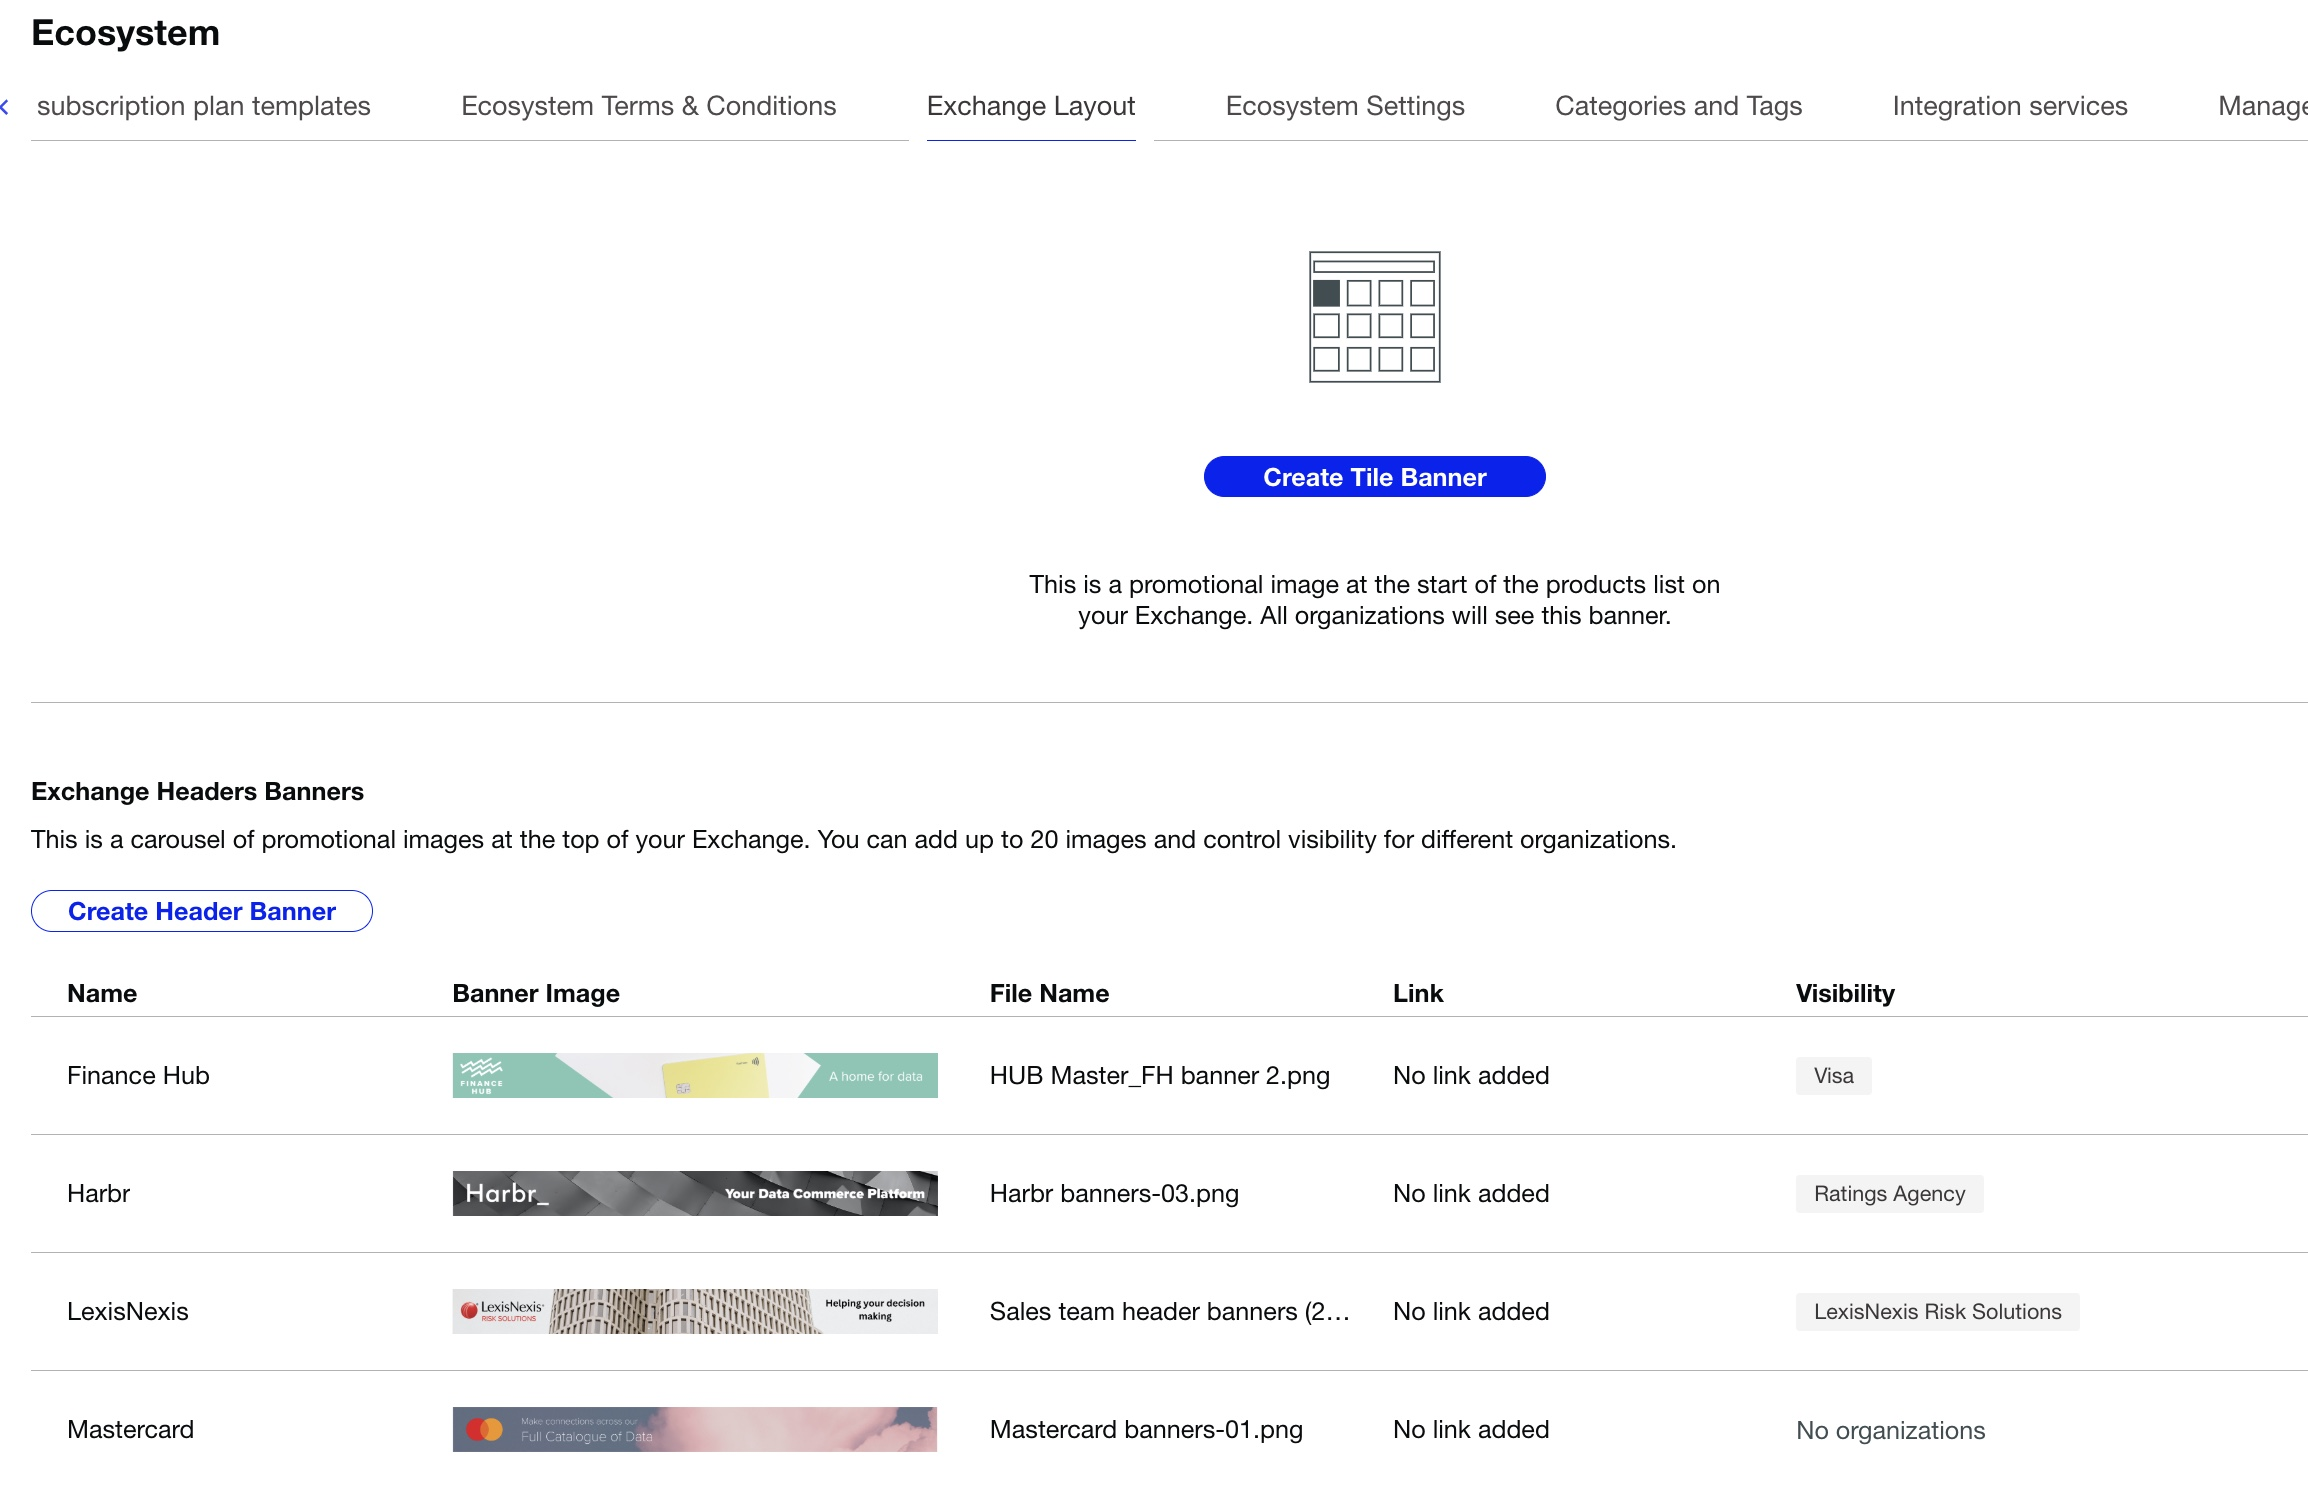The width and height of the screenshot is (2308, 1486).
Task: Click the tile banner grid icon
Action: 1374,317
